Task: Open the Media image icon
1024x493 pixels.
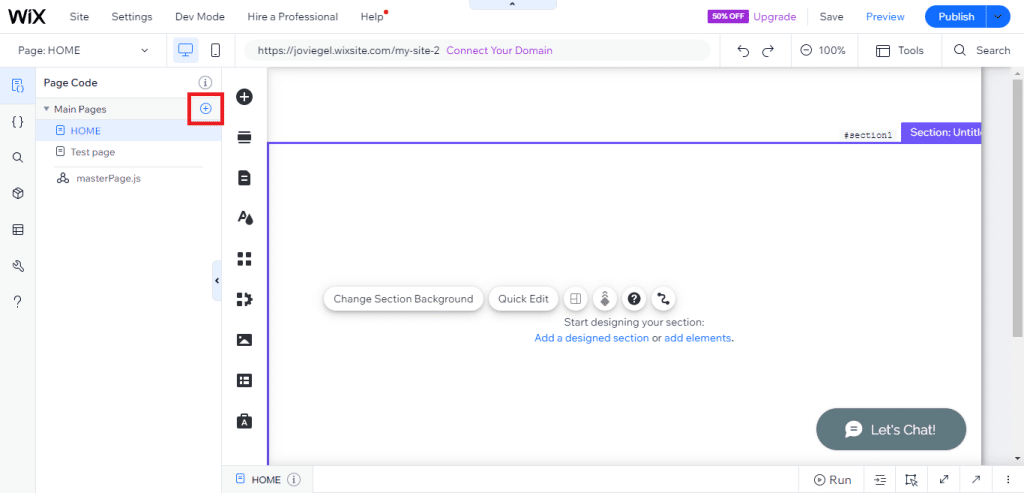Action: (x=244, y=340)
